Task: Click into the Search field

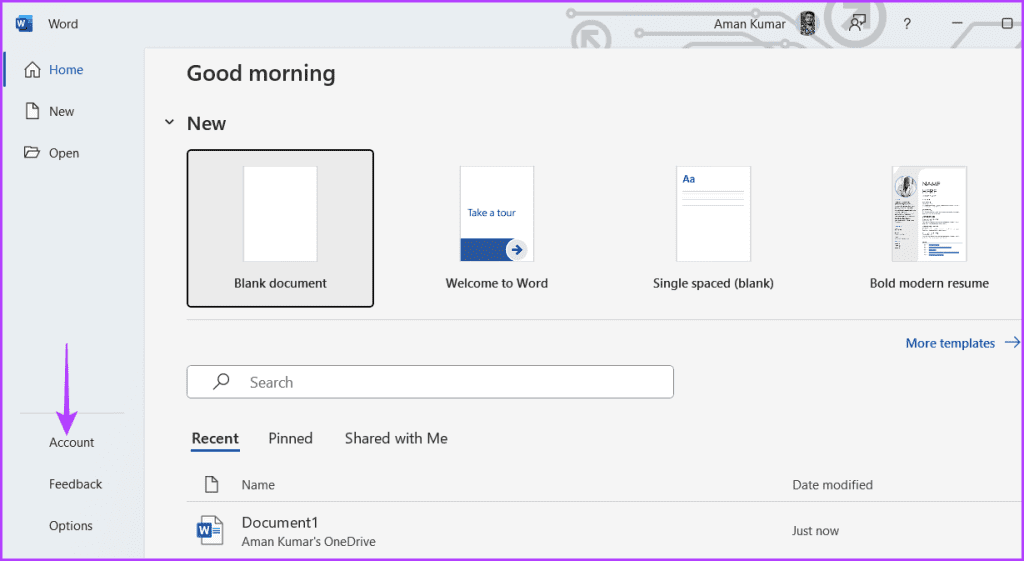Action: (x=430, y=382)
